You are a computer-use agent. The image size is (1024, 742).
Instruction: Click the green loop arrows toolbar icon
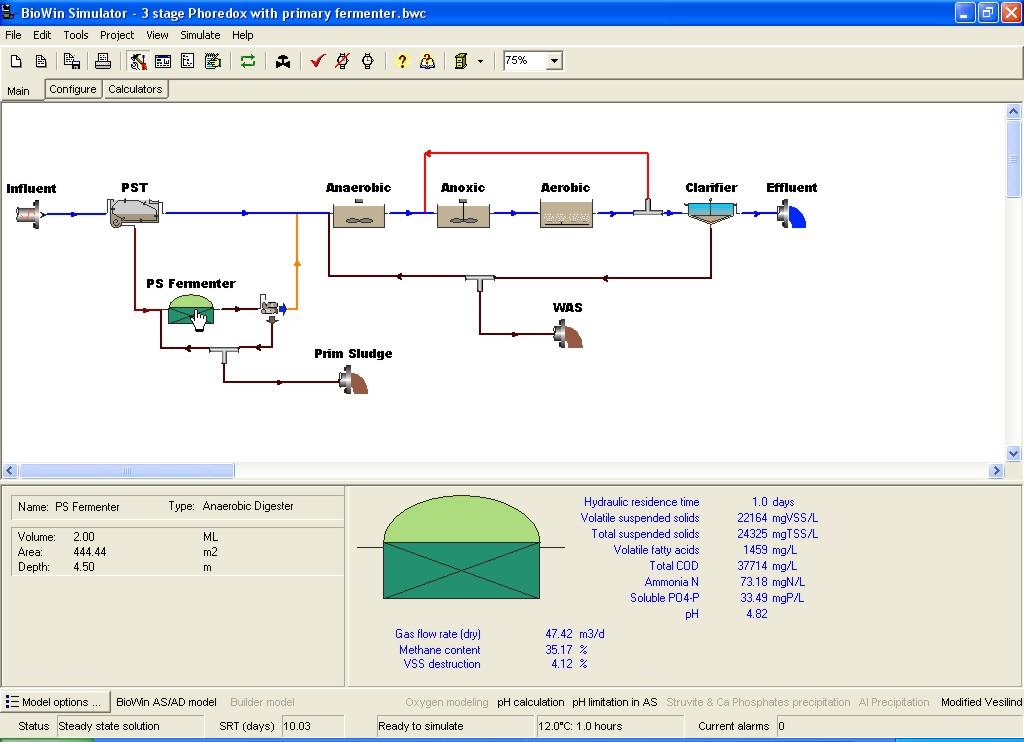coord(248,61)
